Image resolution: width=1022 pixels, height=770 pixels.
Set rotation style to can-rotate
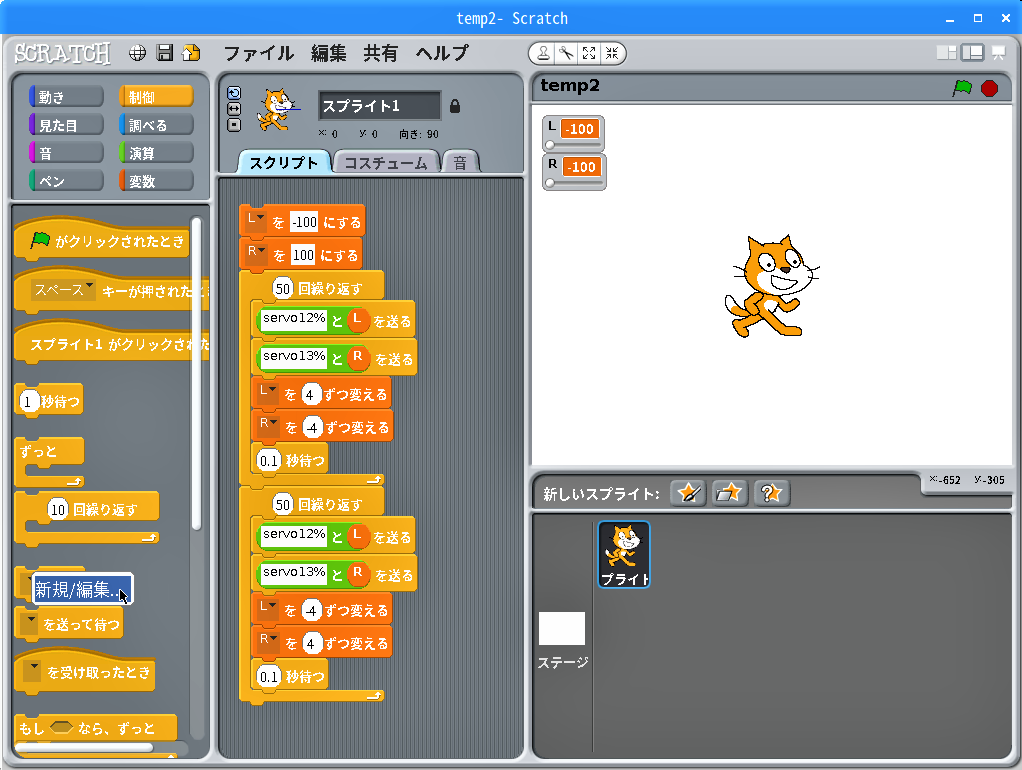[x=234, y=93]
